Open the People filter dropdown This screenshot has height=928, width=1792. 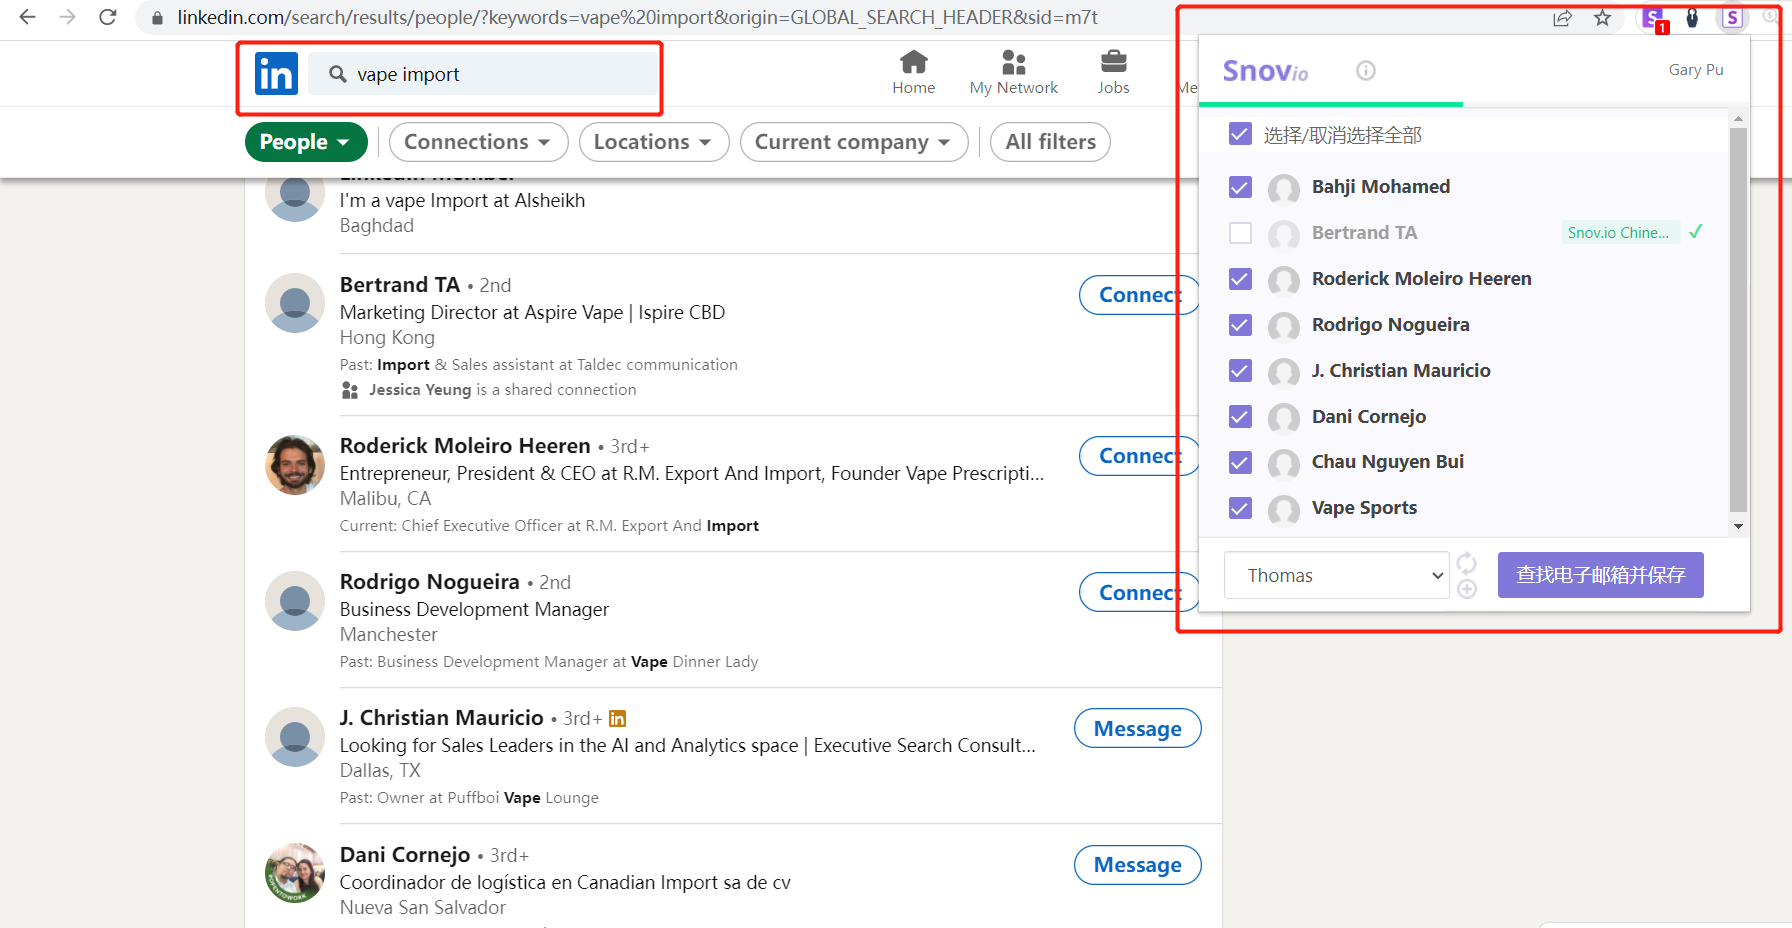(306, 142)
